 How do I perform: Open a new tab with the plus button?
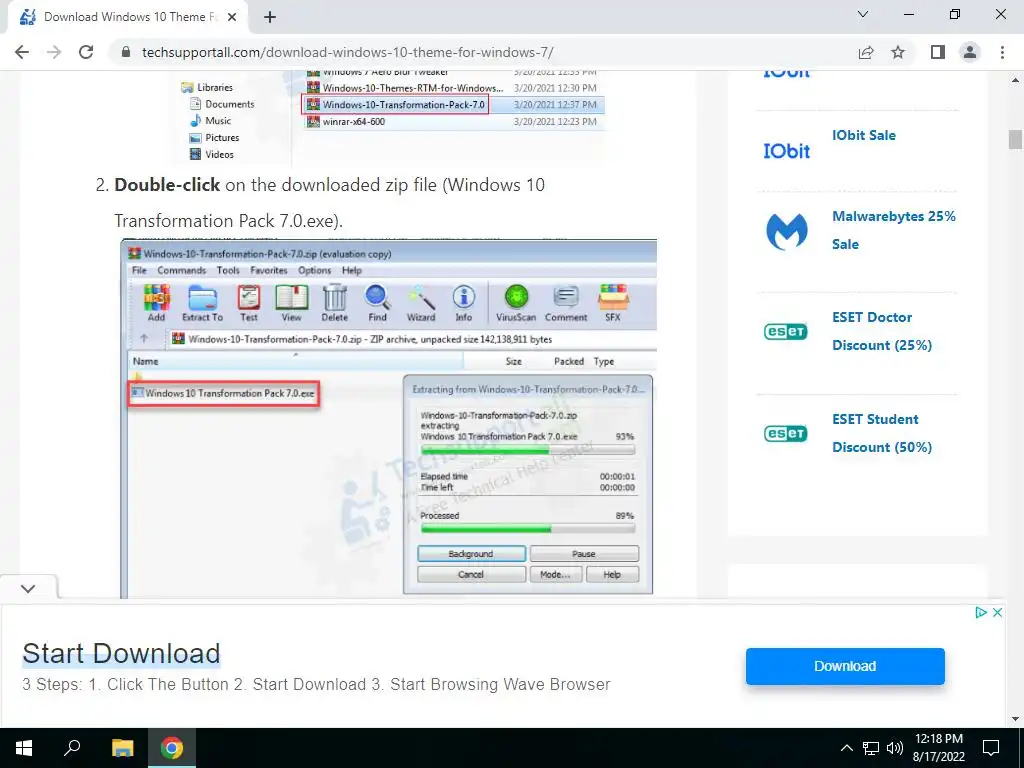tap(270, 17)
